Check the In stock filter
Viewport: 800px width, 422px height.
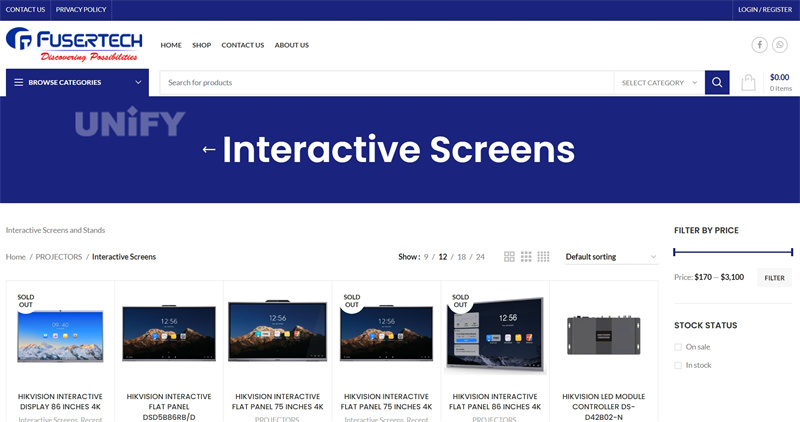[x=678, y=365]
